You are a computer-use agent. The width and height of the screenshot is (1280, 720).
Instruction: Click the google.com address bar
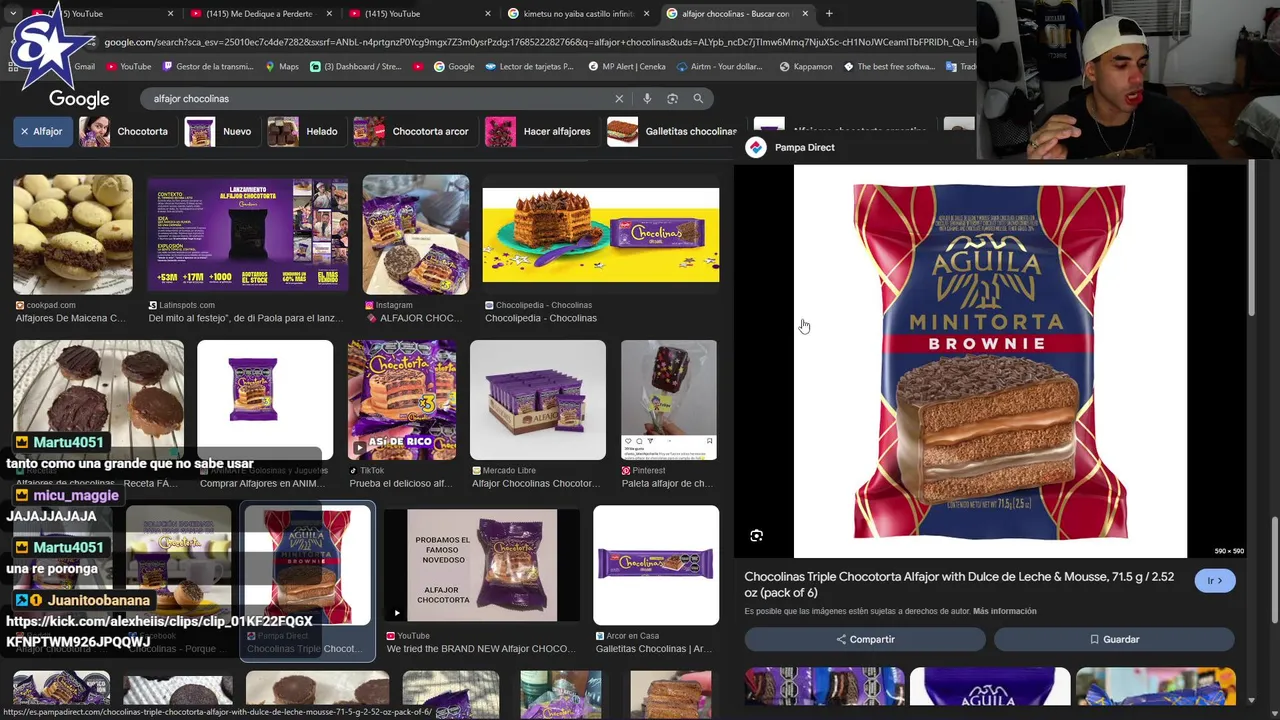[538, 42]
